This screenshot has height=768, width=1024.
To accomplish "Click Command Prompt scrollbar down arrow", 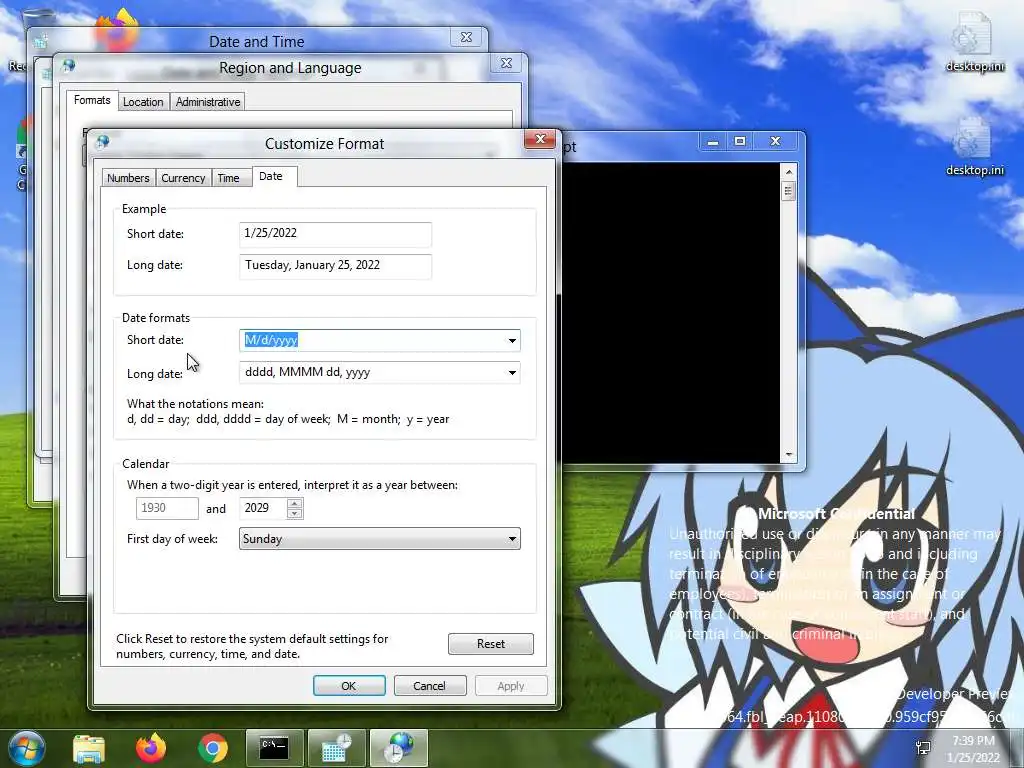I will point(788,455).
